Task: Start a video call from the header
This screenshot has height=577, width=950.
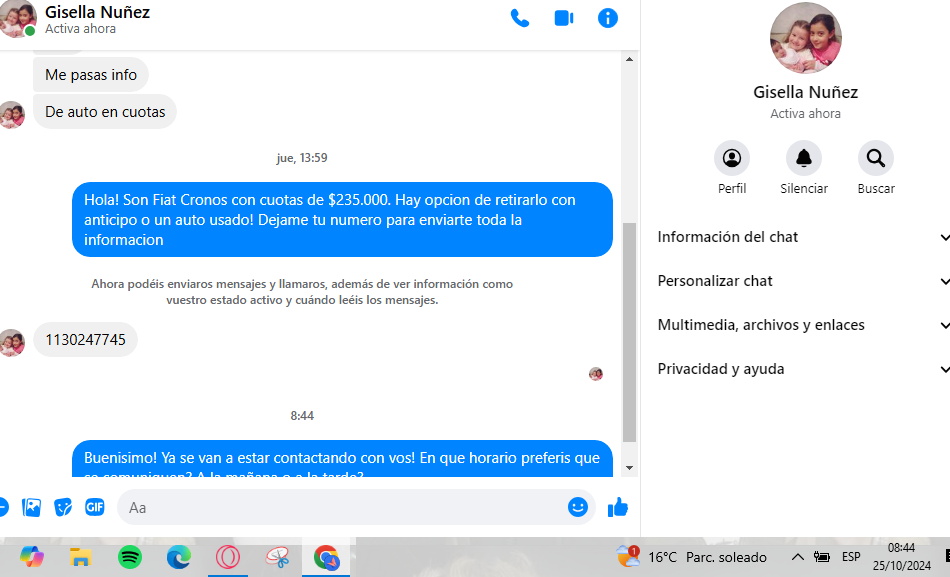Action: coord(564,18)
